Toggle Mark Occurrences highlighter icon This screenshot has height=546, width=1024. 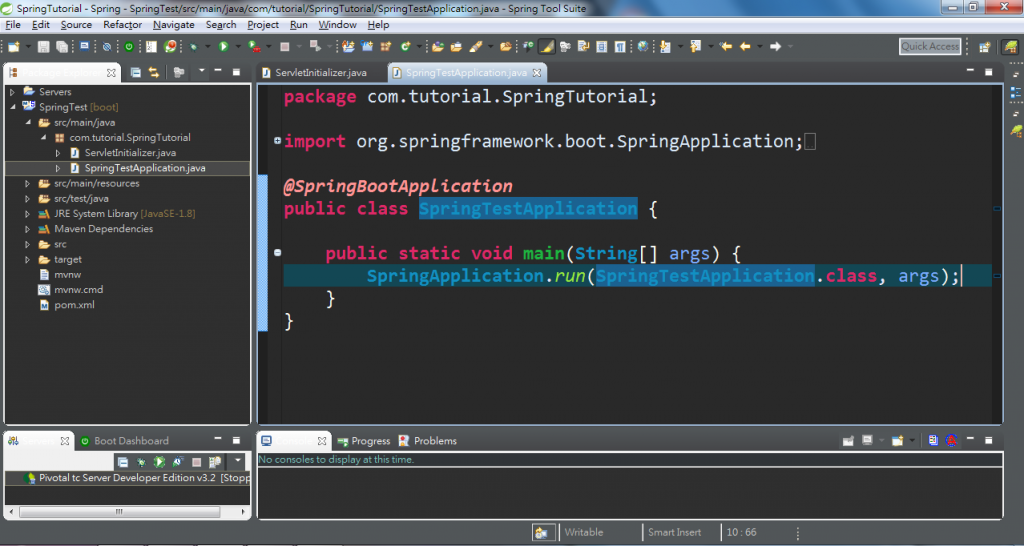tap(547, 46)
